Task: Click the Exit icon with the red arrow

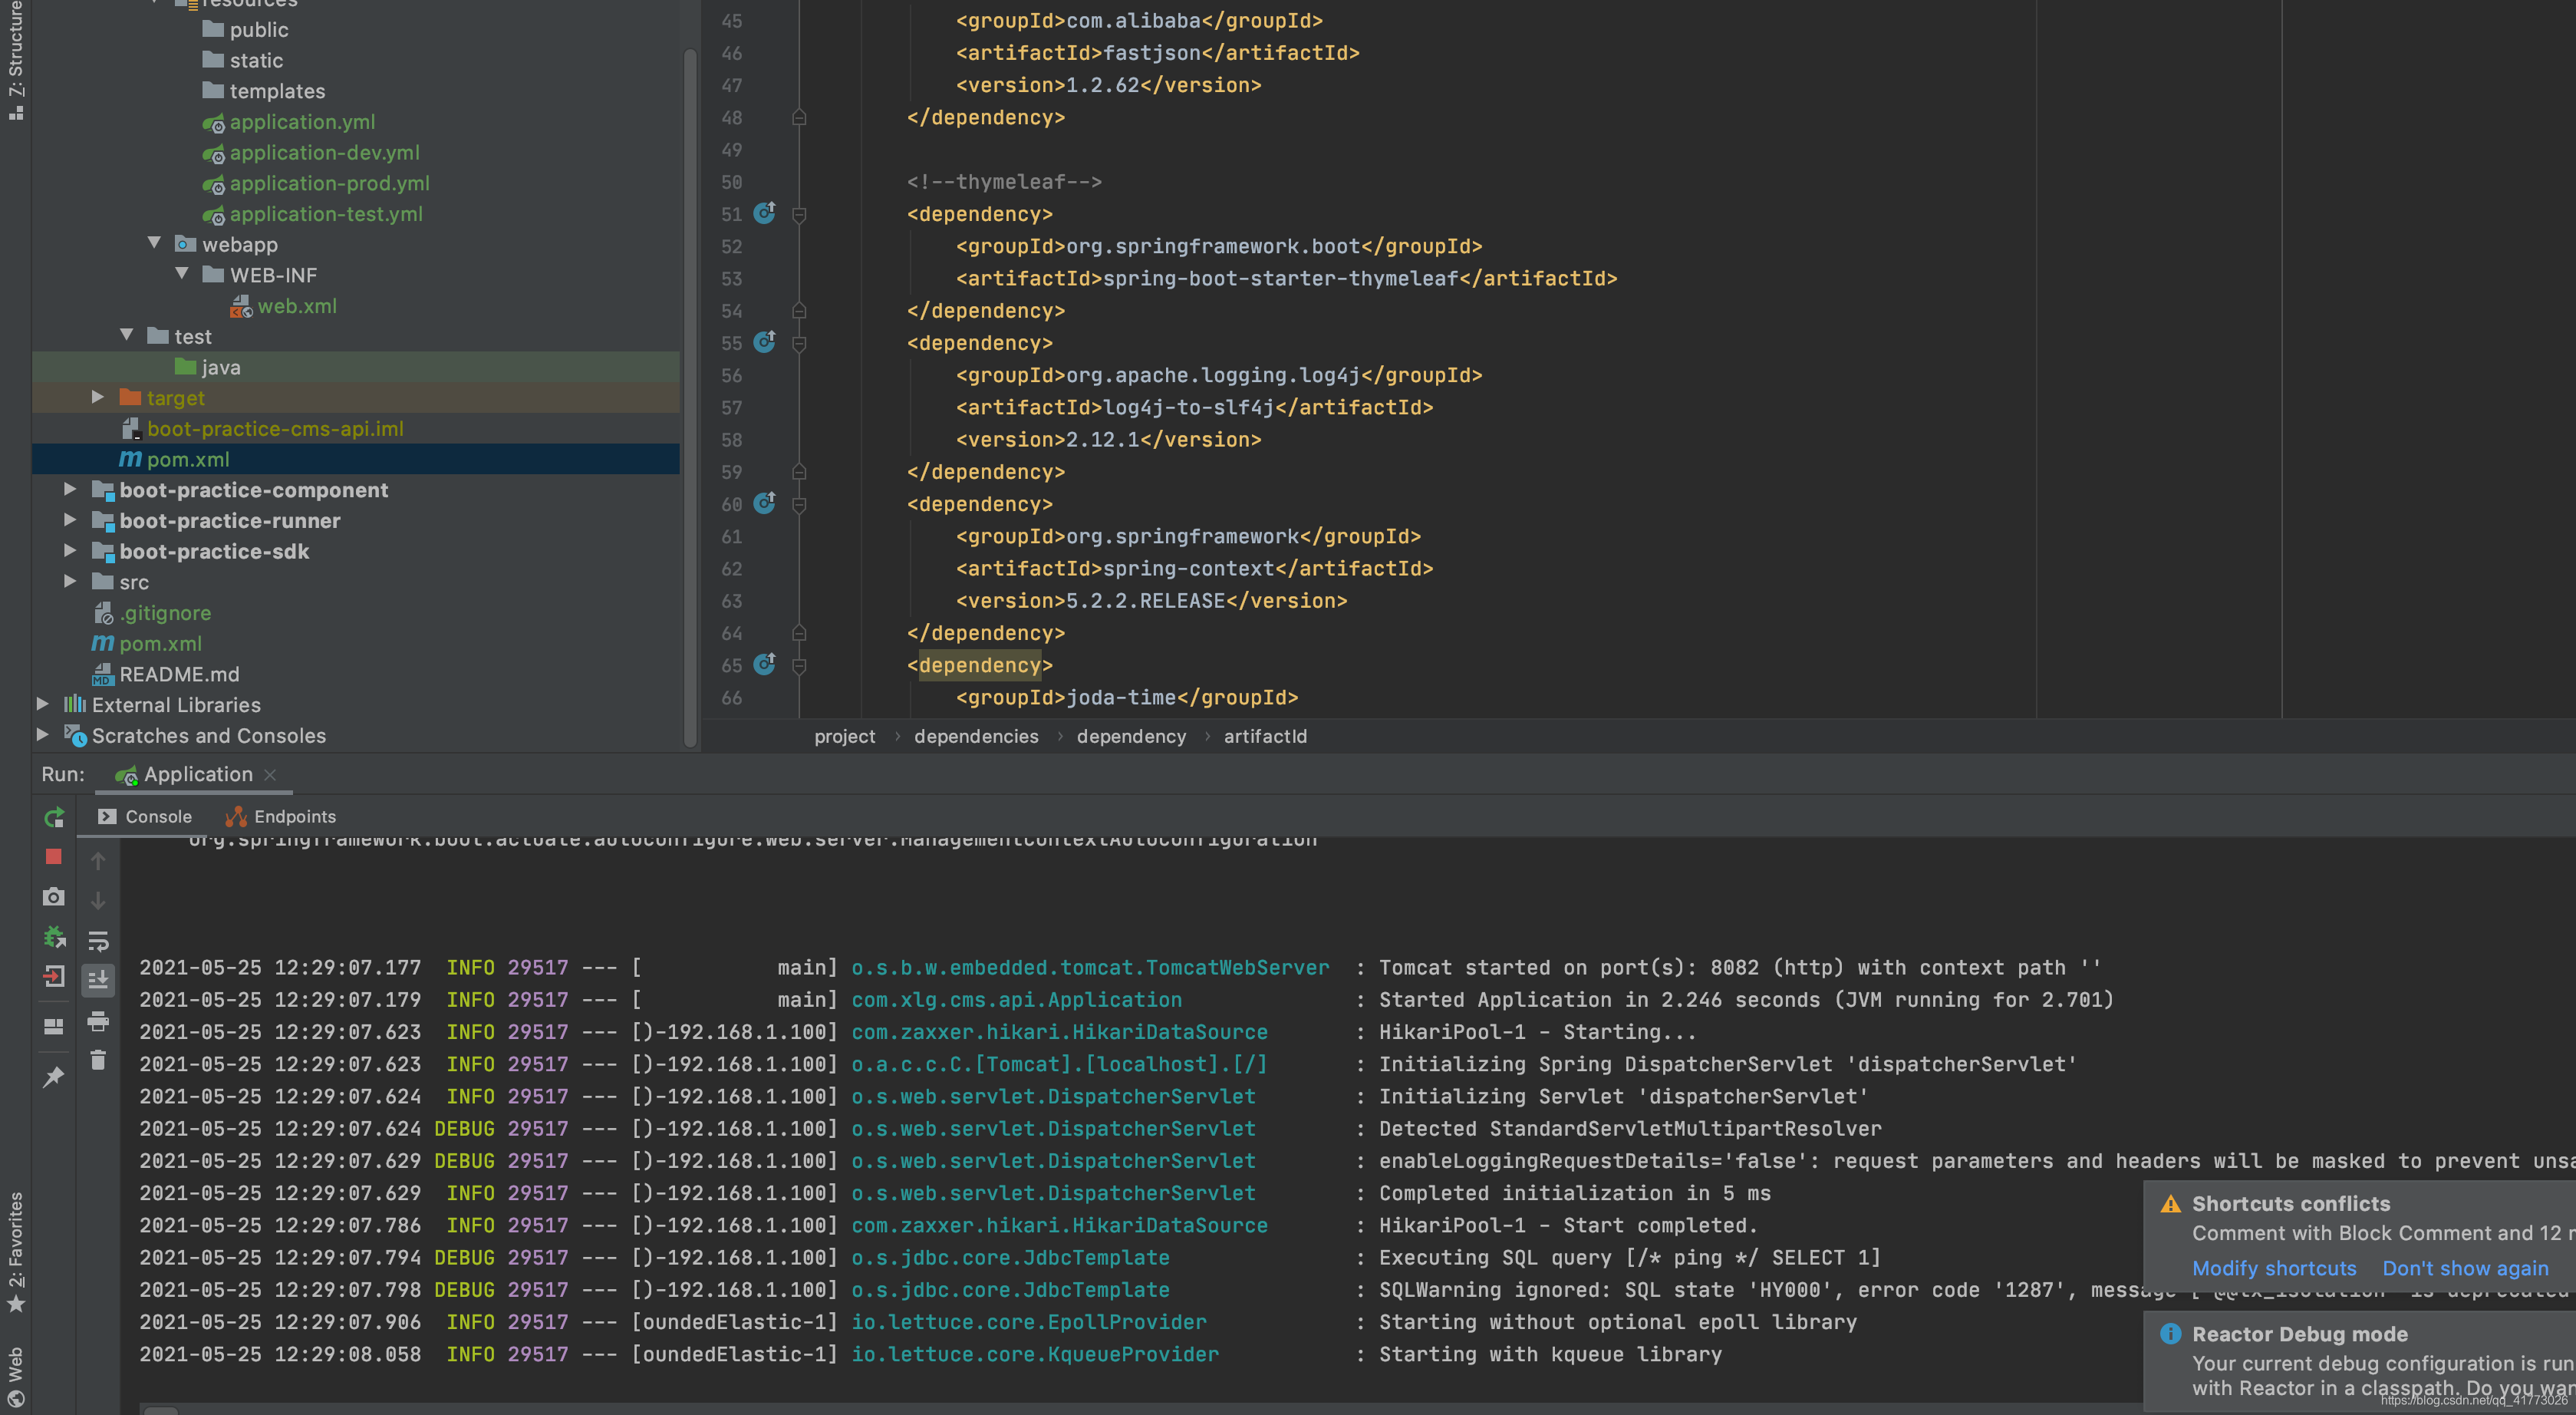Action: (x=54, y=977)
